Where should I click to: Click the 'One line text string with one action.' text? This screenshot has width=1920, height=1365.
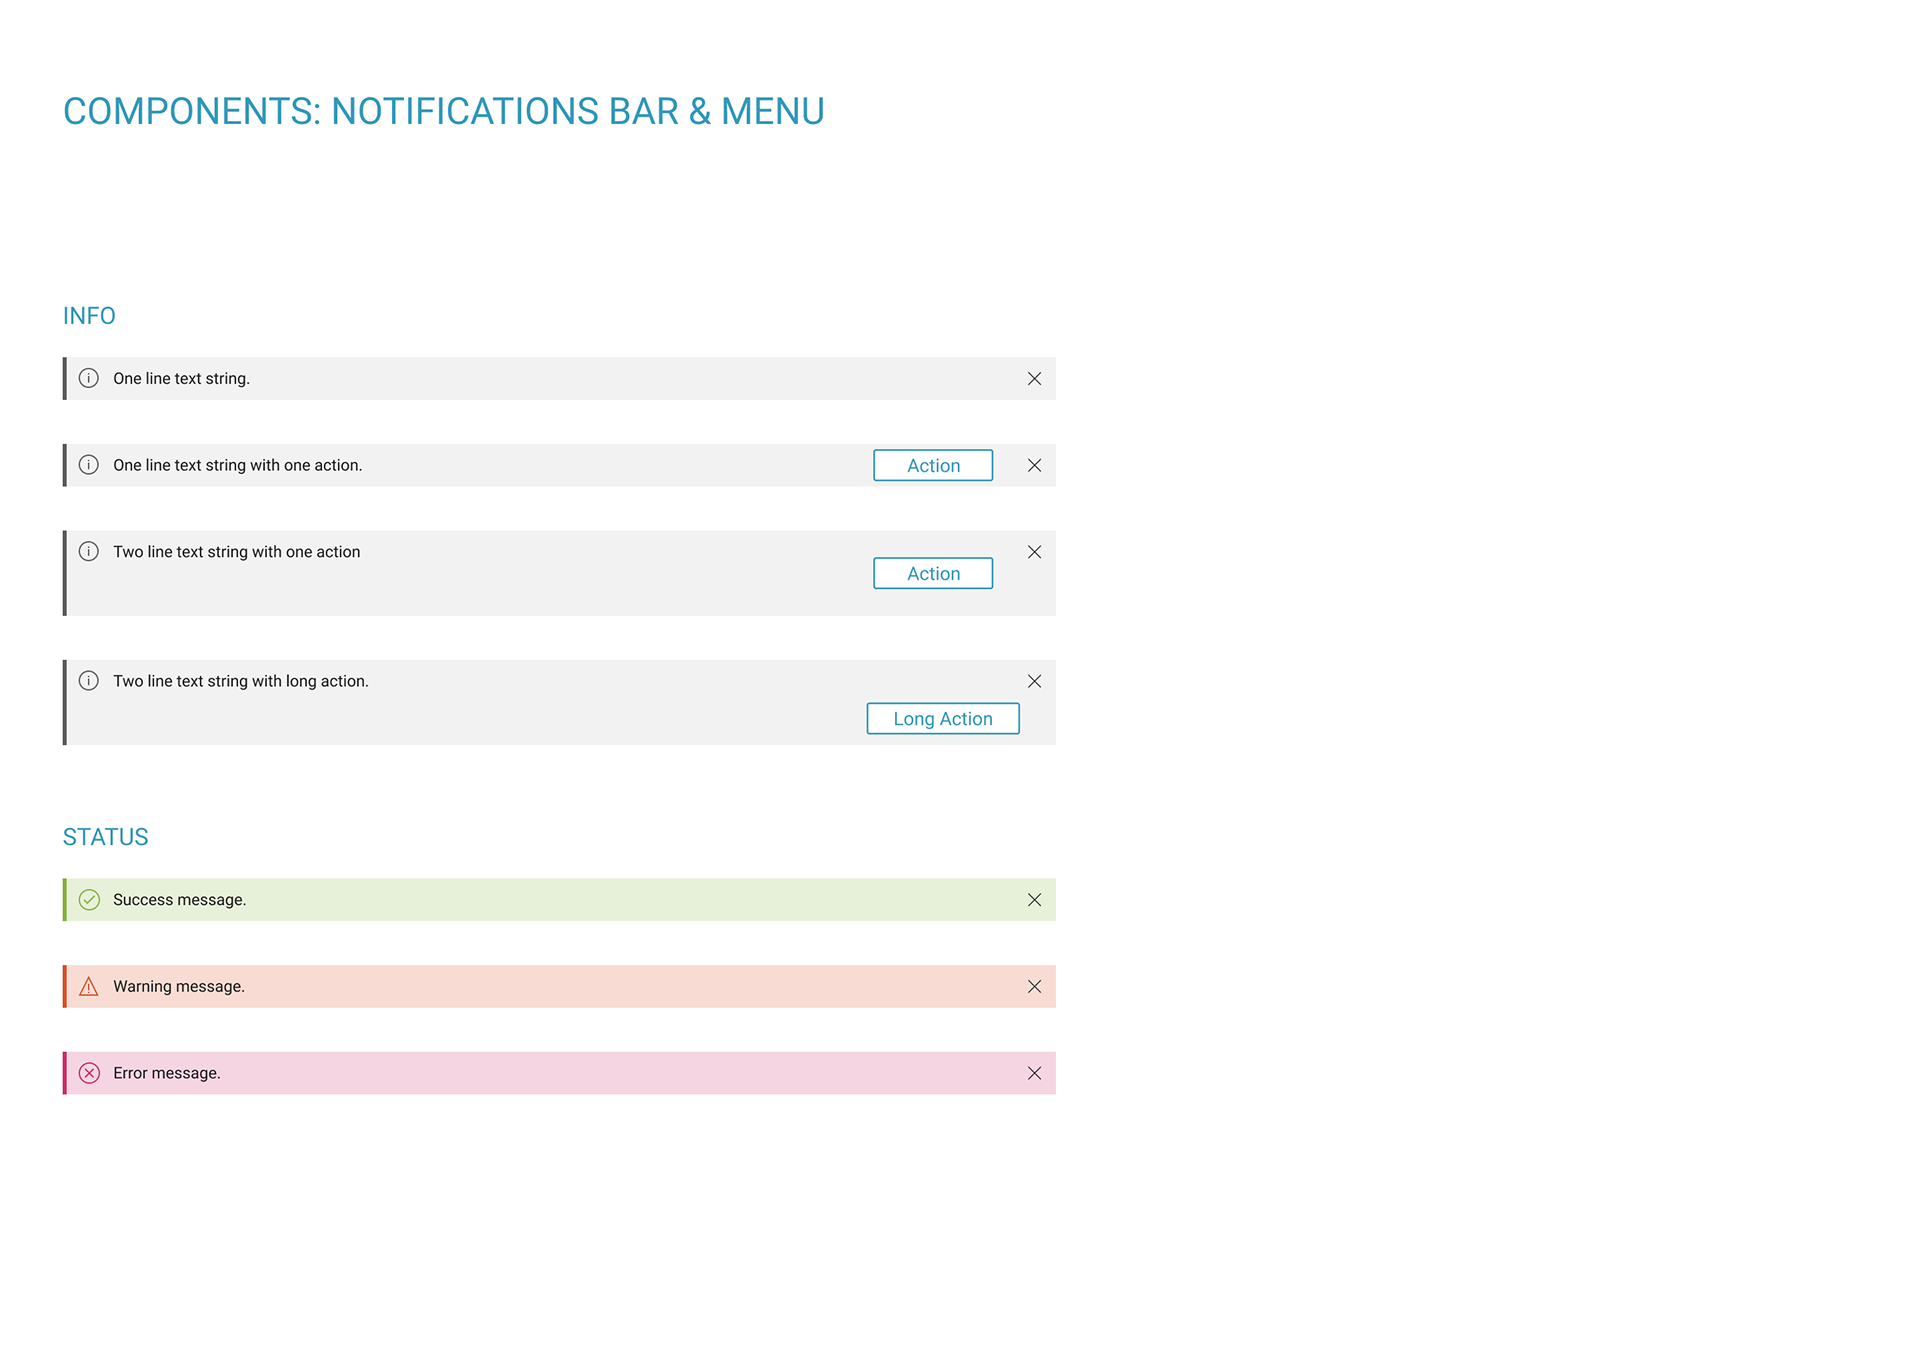(237, 465)
